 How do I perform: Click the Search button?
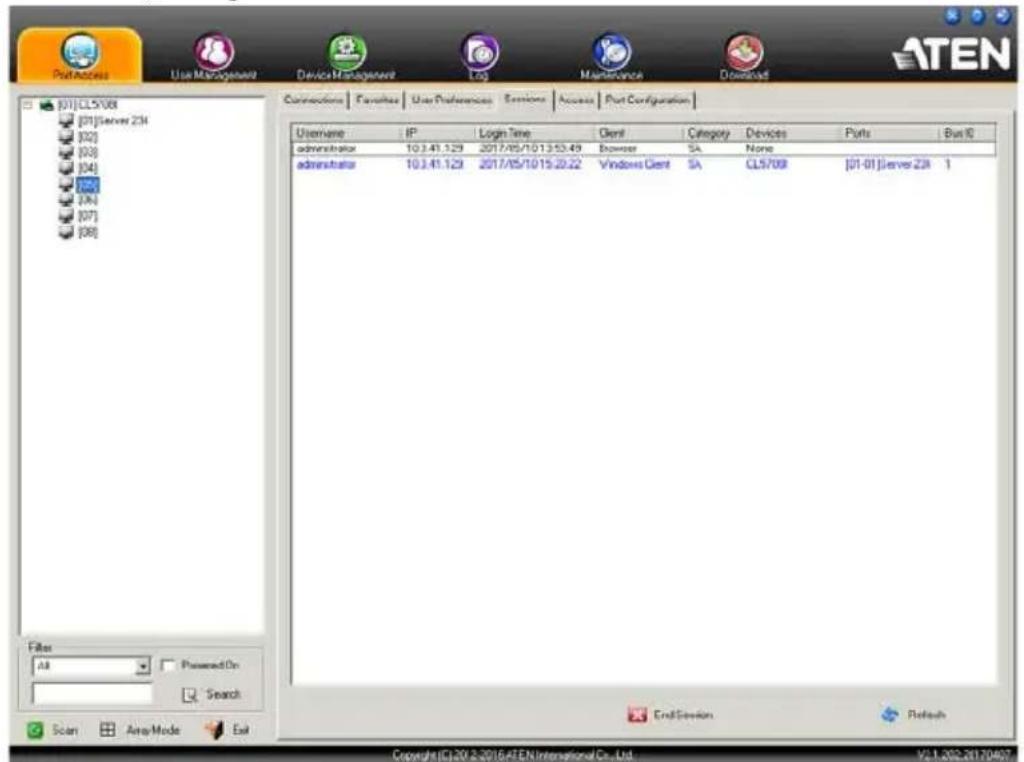coord(212,694)
